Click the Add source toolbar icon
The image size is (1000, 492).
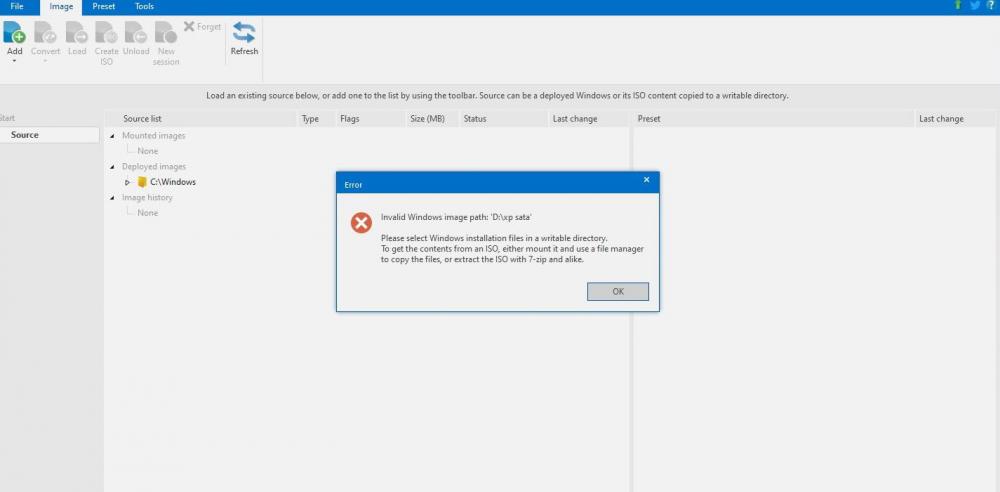[x=14, y=32]
